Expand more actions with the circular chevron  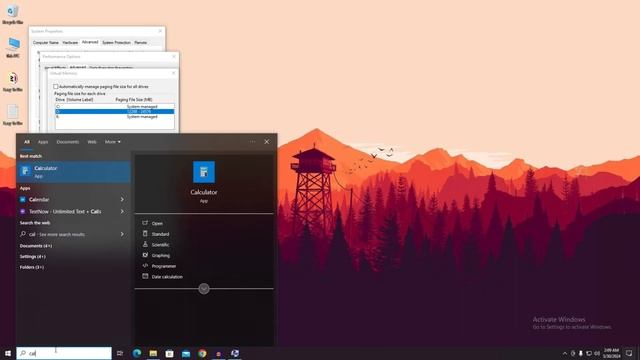(x=204, y=289)
